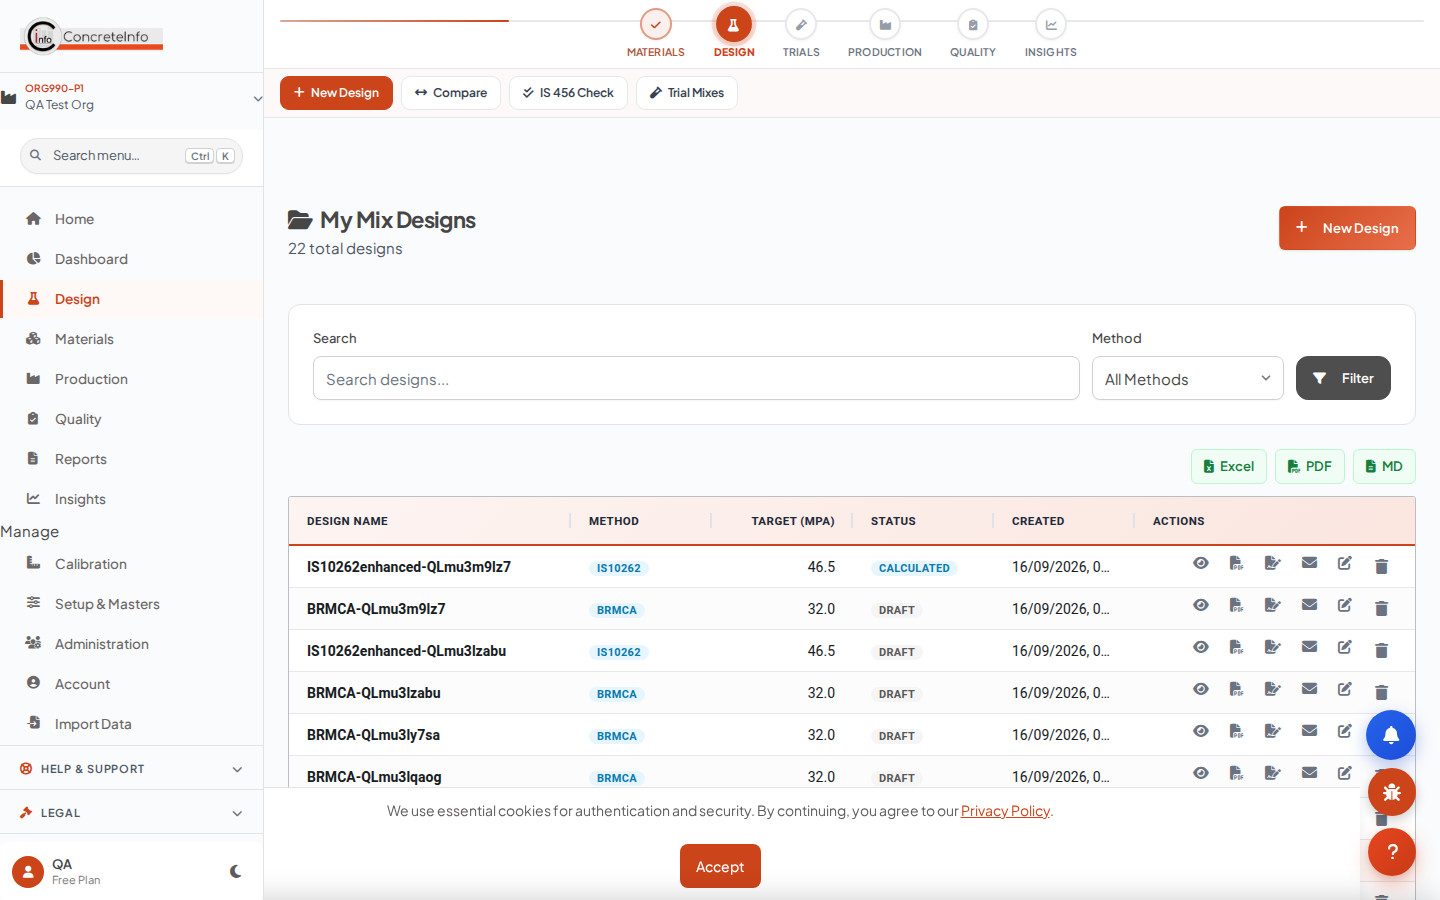The height and width of the screenshot is (900, 1440).
Task: Email the BRMCA-QLmu3m9lz7 design
Action: click(x=1309, y=605)
